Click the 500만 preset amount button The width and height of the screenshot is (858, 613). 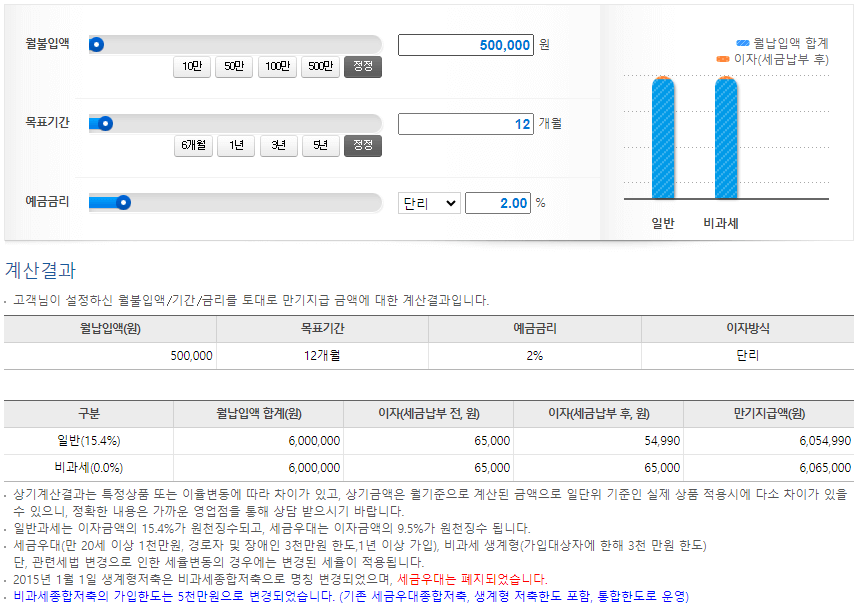322,68
